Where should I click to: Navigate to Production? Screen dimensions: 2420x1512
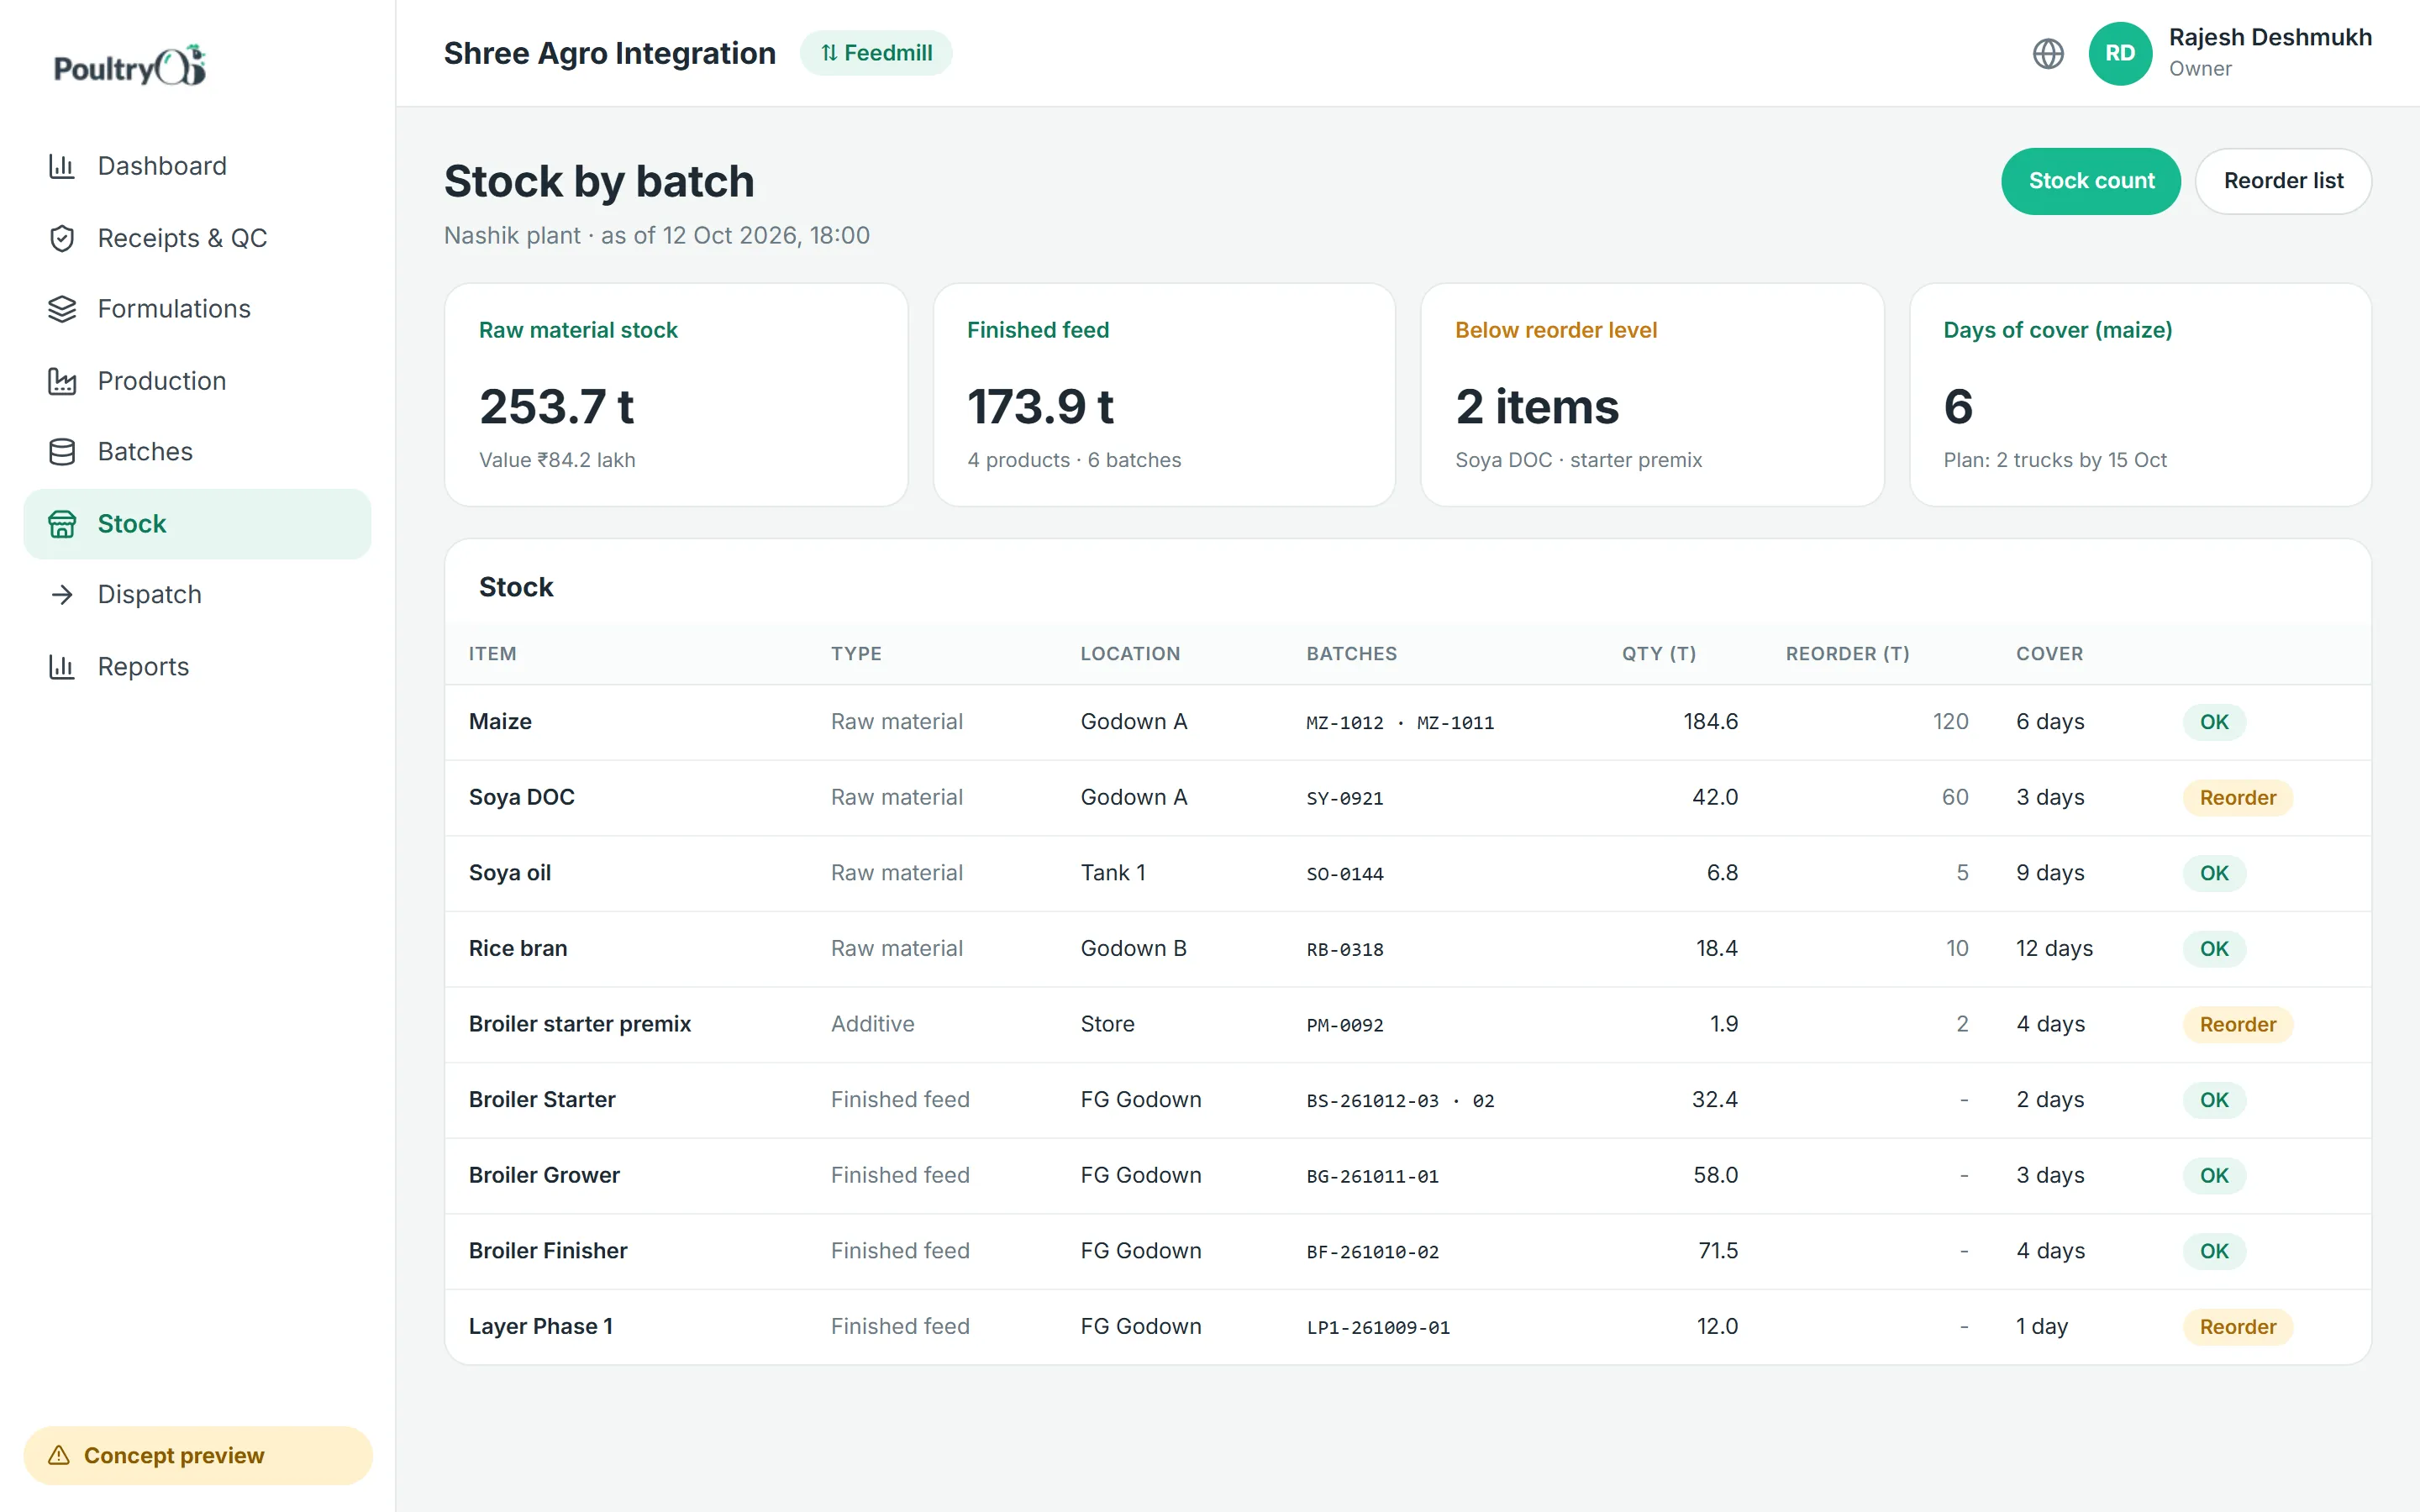click(x=197, y=381)
